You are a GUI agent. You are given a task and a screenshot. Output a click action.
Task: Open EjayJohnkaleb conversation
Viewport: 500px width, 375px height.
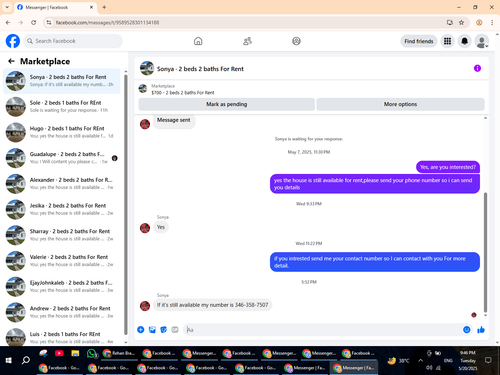tap(62, 286)
